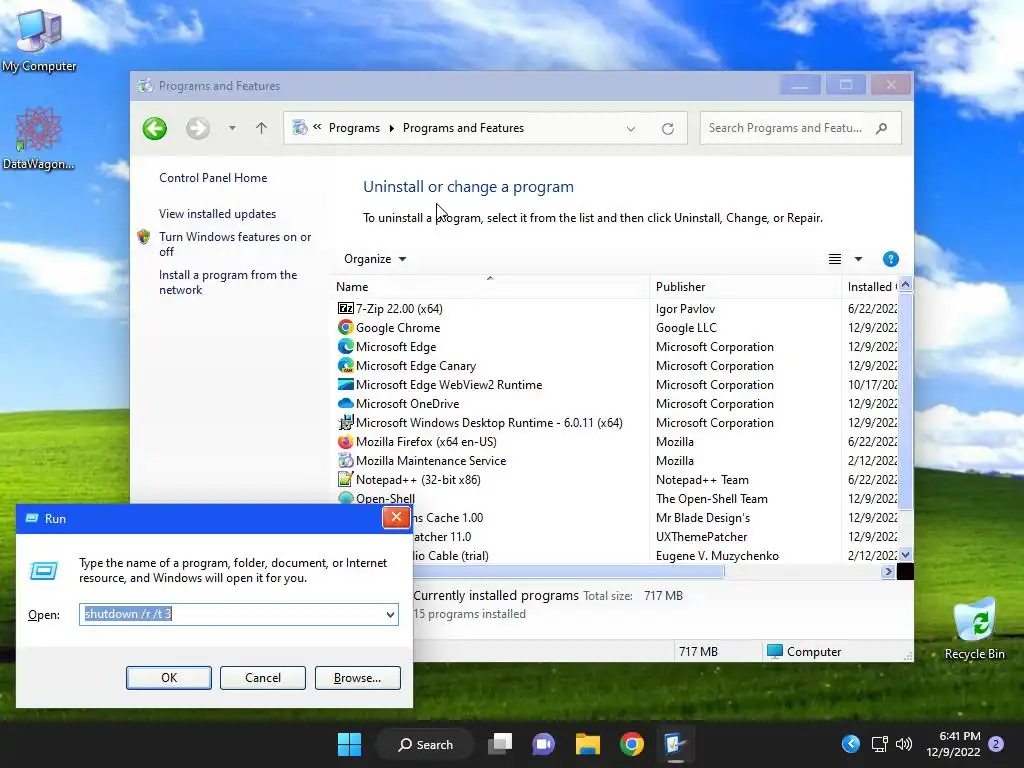Viewport: 1024px width, 768px height.
Task: Select the 7-Zip 22.00 (x64) icon
Action: click(345, 308)
